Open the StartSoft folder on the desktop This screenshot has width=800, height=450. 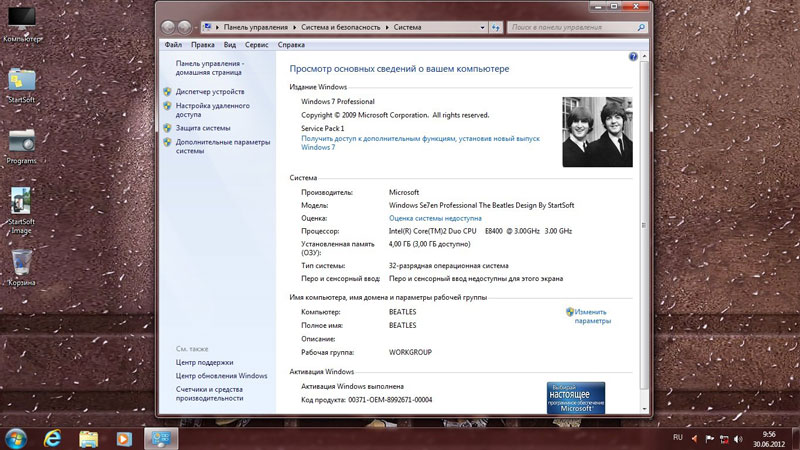(21, 81)
